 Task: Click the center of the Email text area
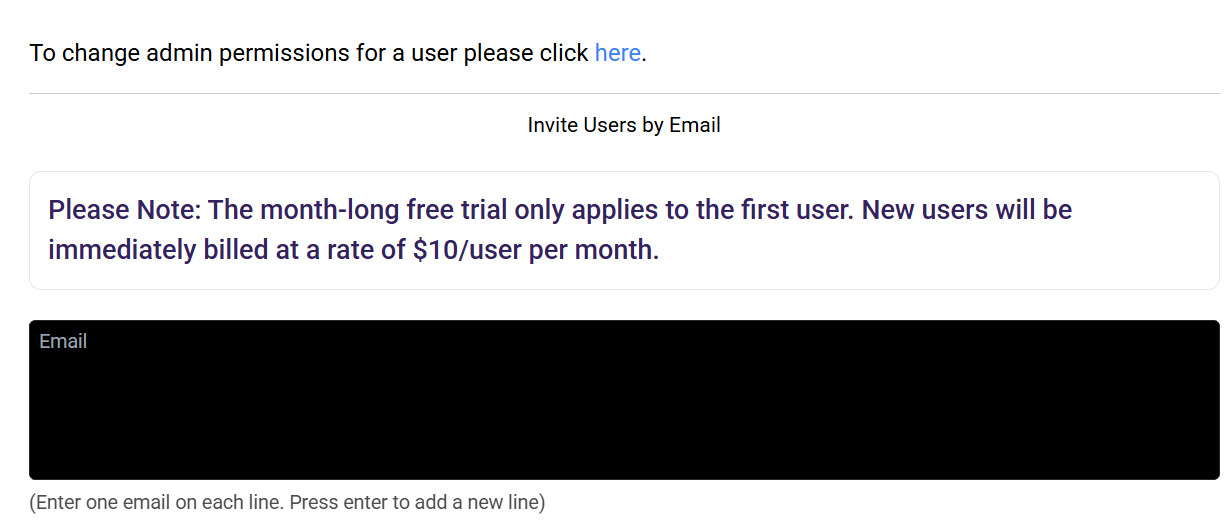tap(624, 400)
